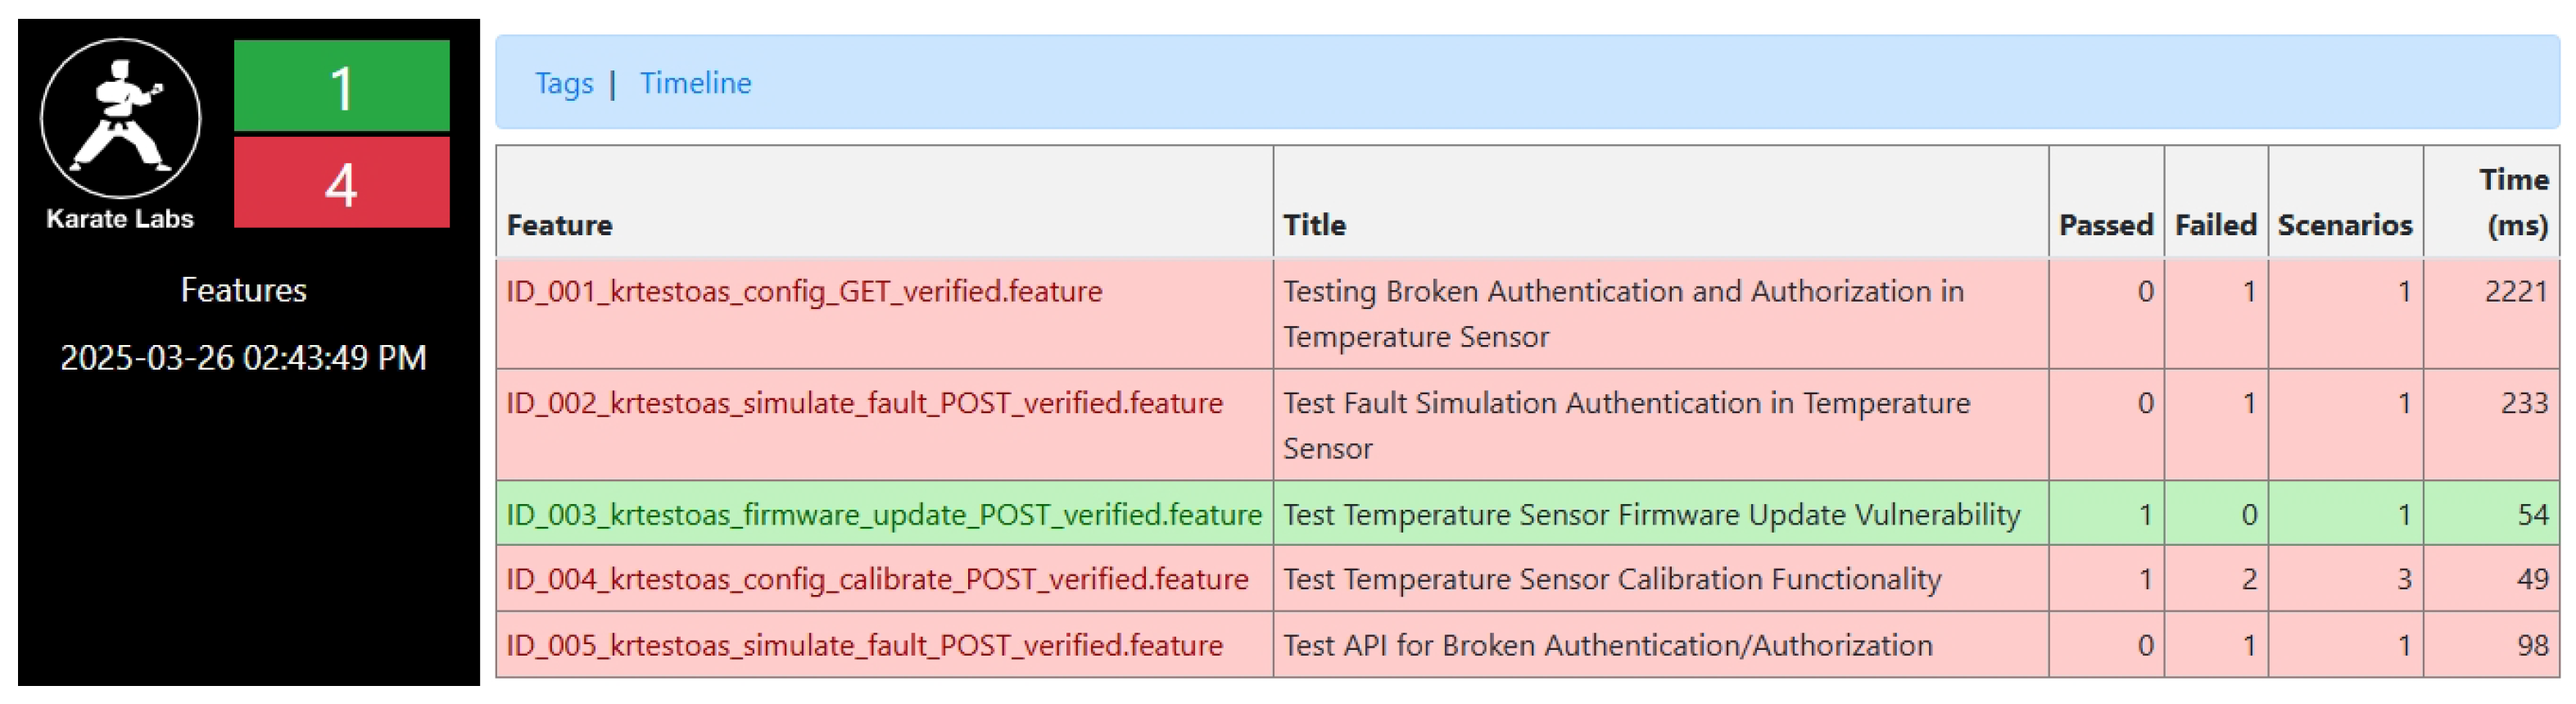This screenshot has width=2576, height=704.
Task: Click the report timestamp 2025-03-26 02:43:49 PM
Action: pyautogui.click(x=243, y=358)
